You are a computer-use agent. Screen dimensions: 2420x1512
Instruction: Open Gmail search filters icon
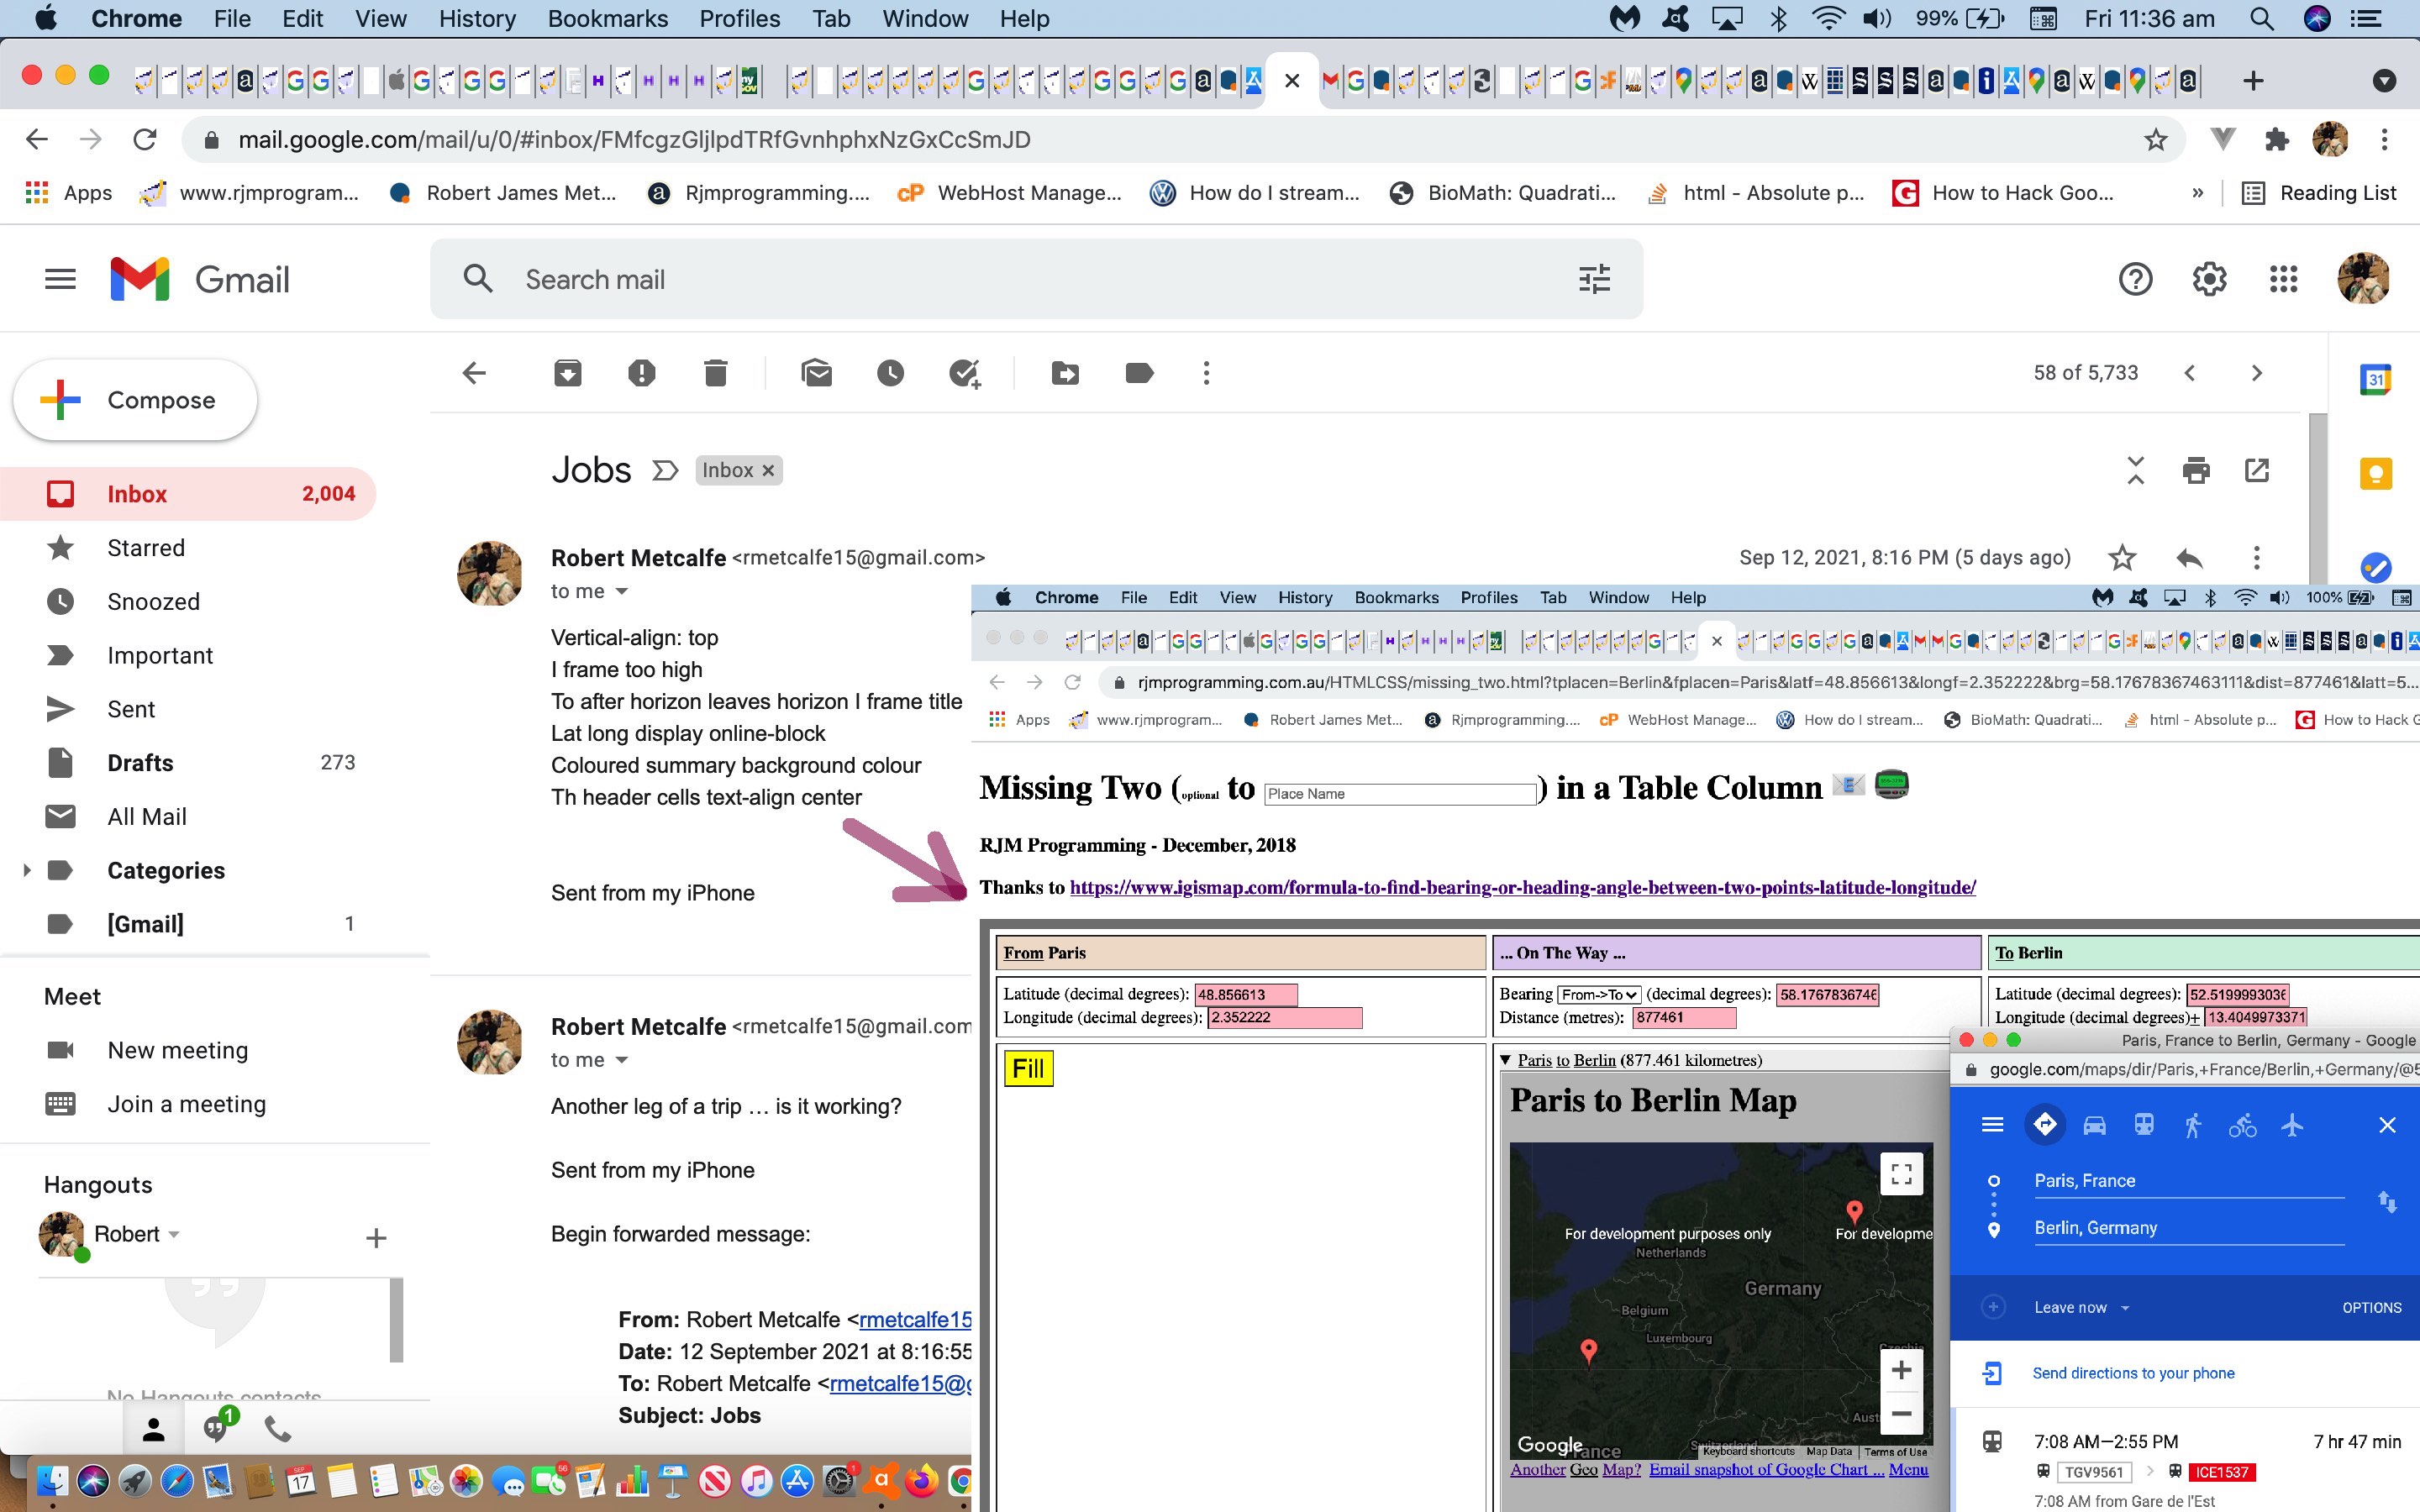click(1592, 279)
